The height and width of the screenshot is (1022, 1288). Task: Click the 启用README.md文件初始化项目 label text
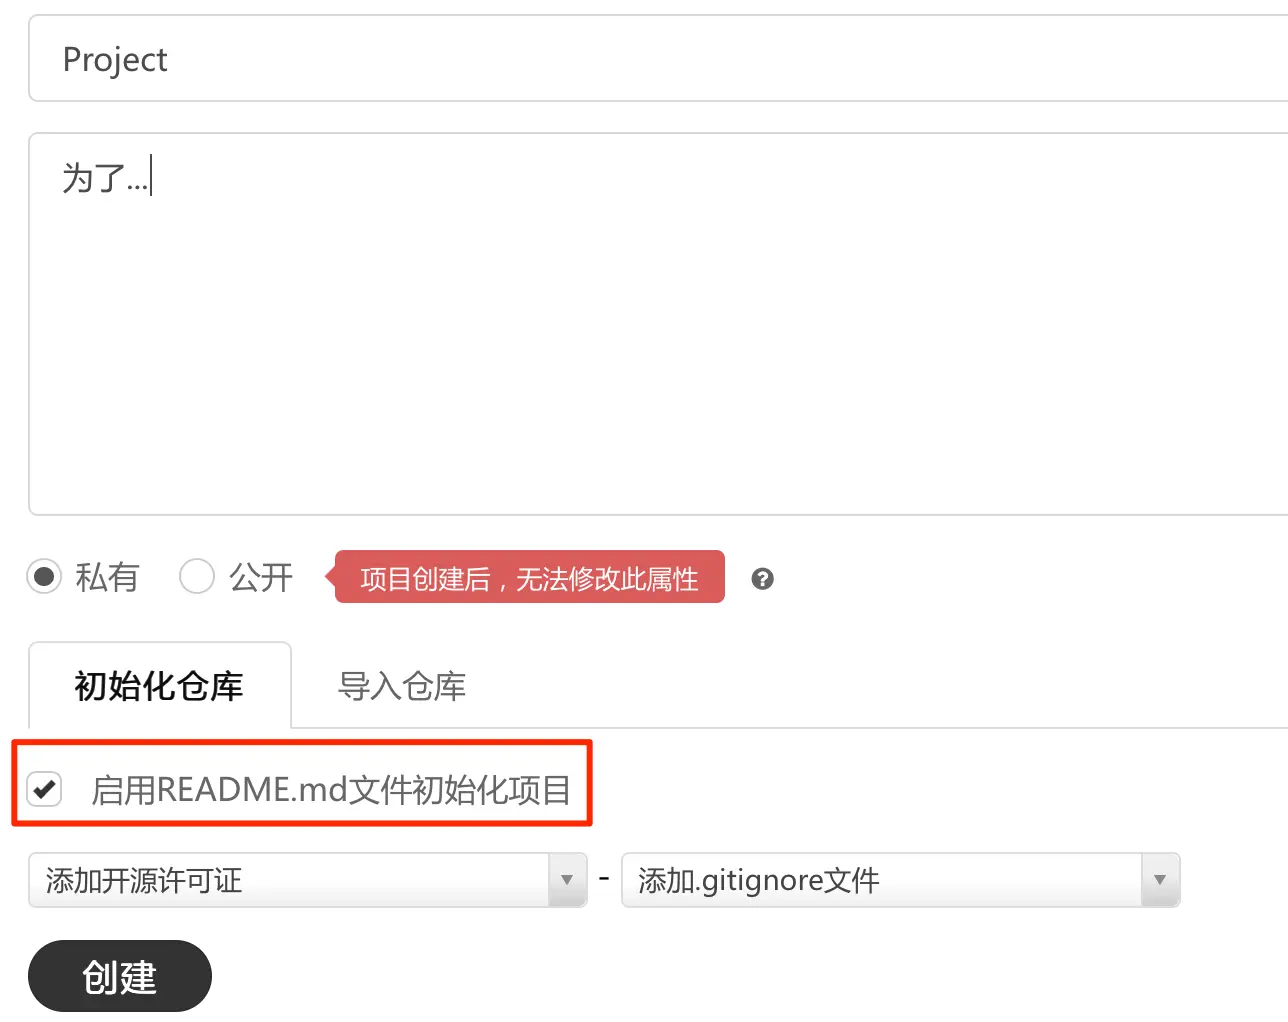[331, 790]
